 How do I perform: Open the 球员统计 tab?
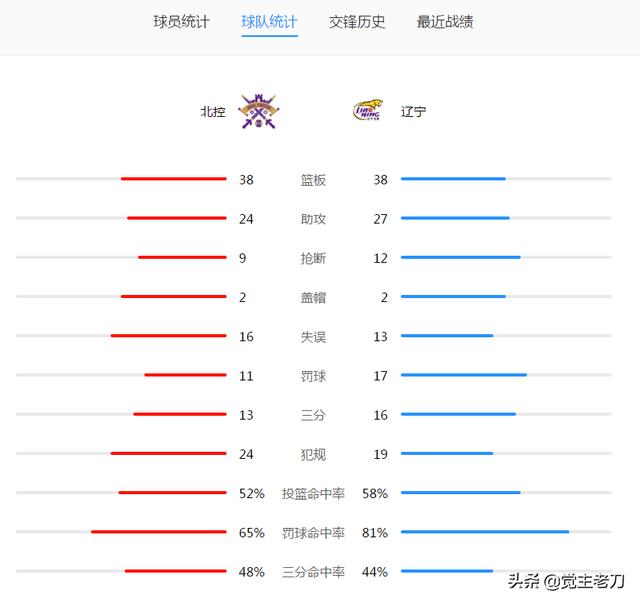pyautogui.click(x=181, y=22)
